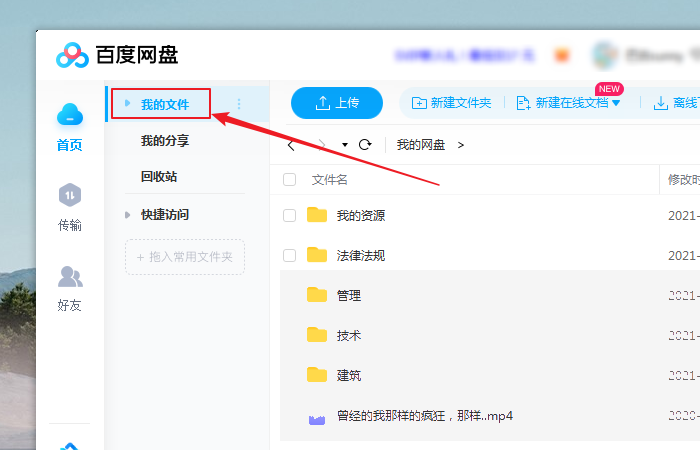Screen dimensions: 700x450
Task: Click the breadcrumb chevron after 我的网盘
Action: tap(461, 145)
